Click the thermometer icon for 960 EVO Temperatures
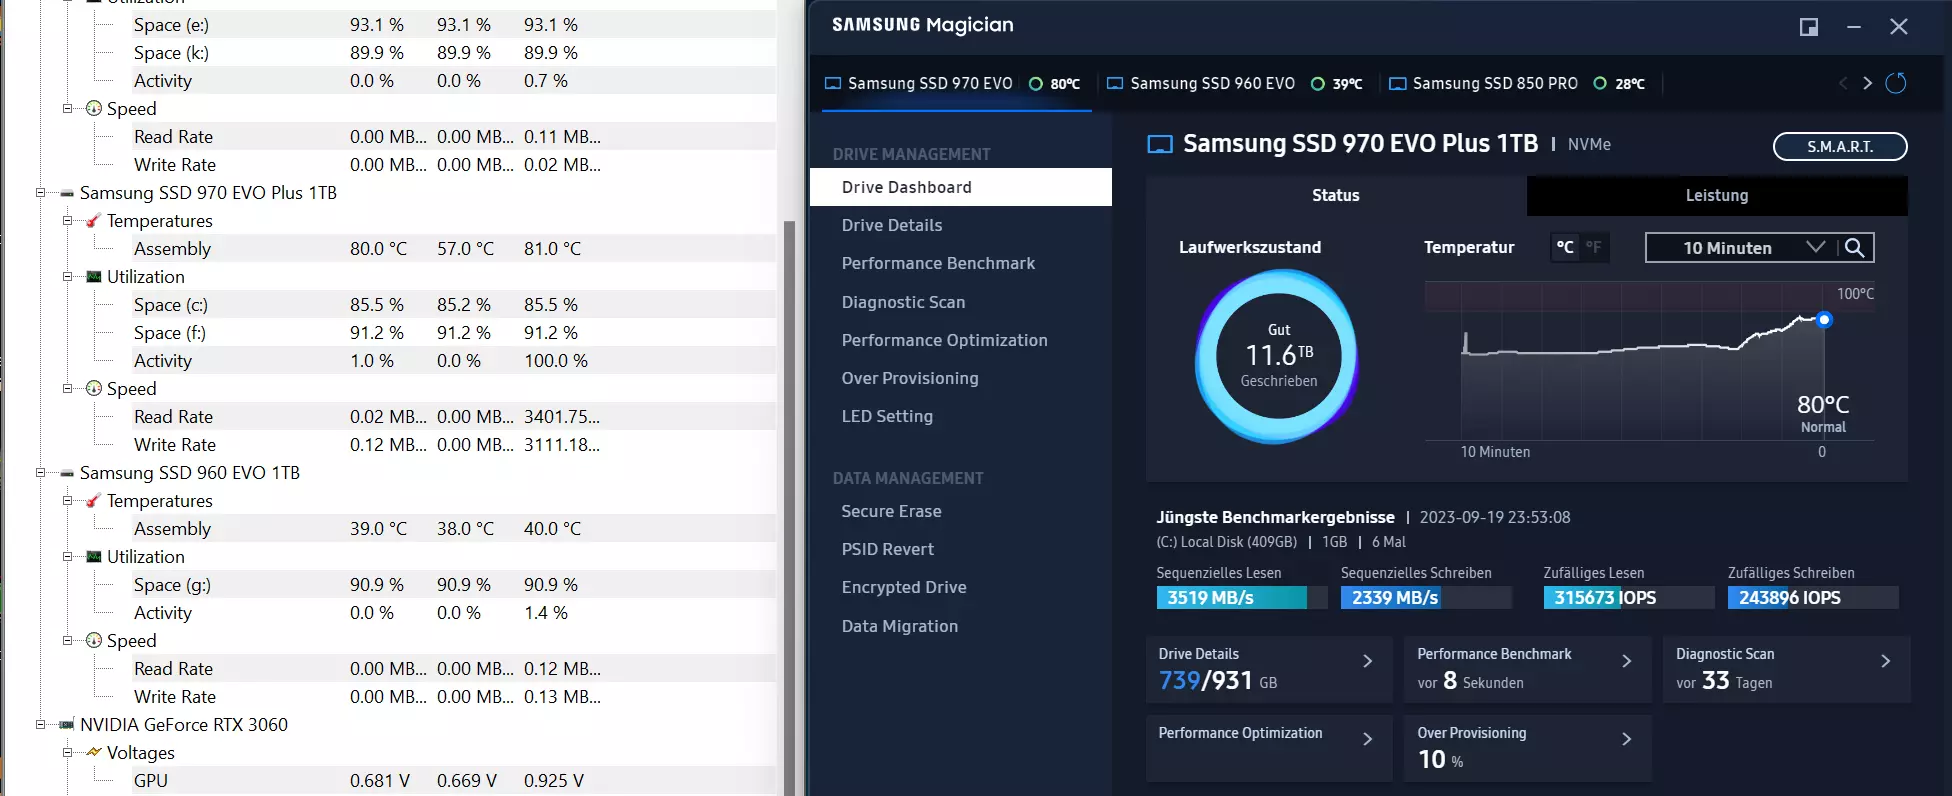Screen dimensions: 1952x796 pyautogui.click(x=93, y=501)
